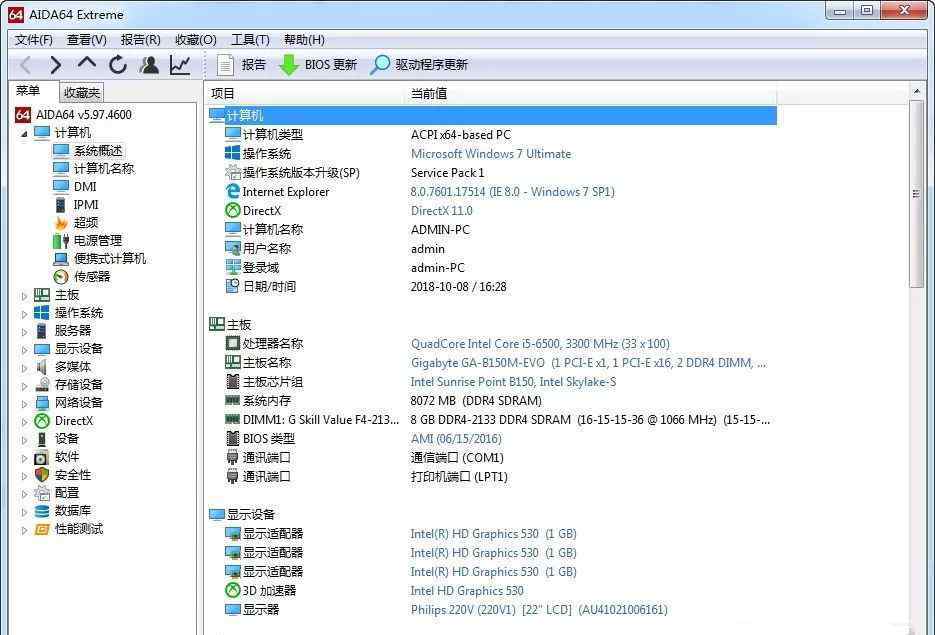The height and width of the screenshot is (635, 935).
Task: Select the 传感器 gauge icon
Action: [61, 277]
